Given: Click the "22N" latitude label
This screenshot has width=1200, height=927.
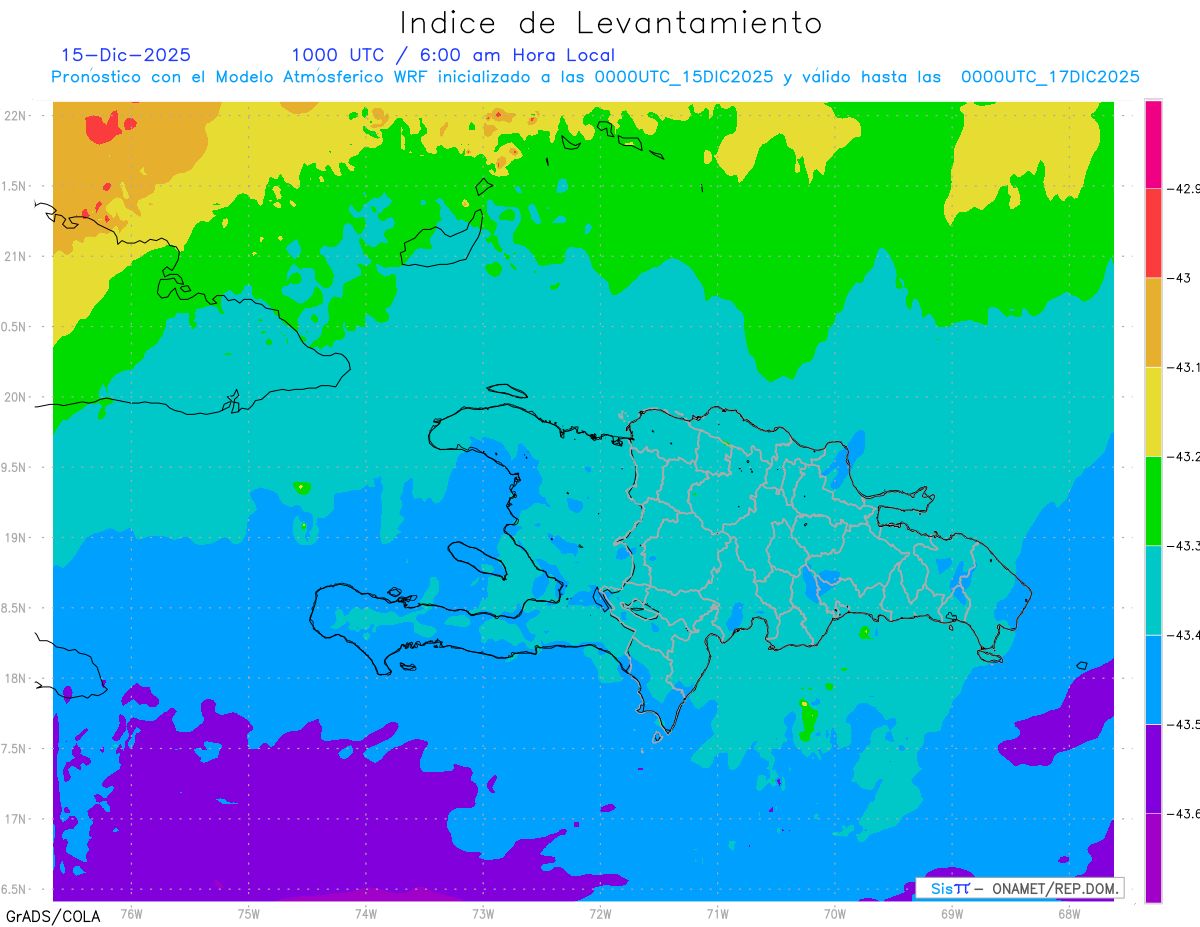Looking at the screenshot, I should coord(17,116).
